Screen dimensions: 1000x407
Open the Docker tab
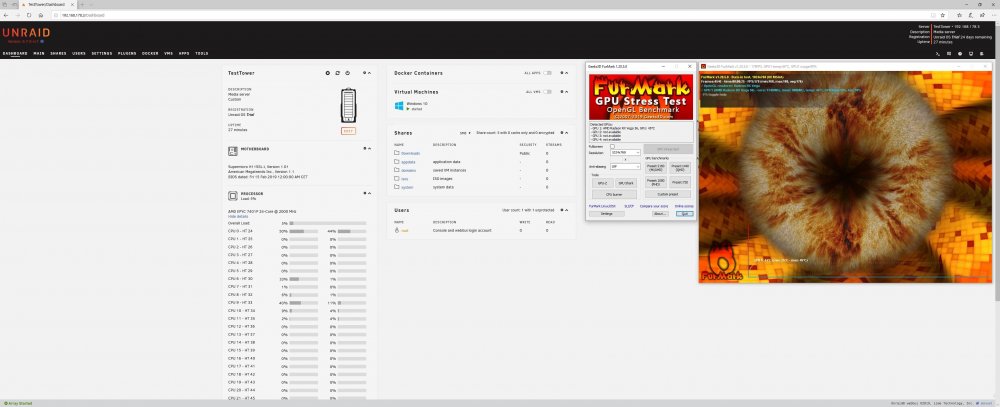(150, 54)
